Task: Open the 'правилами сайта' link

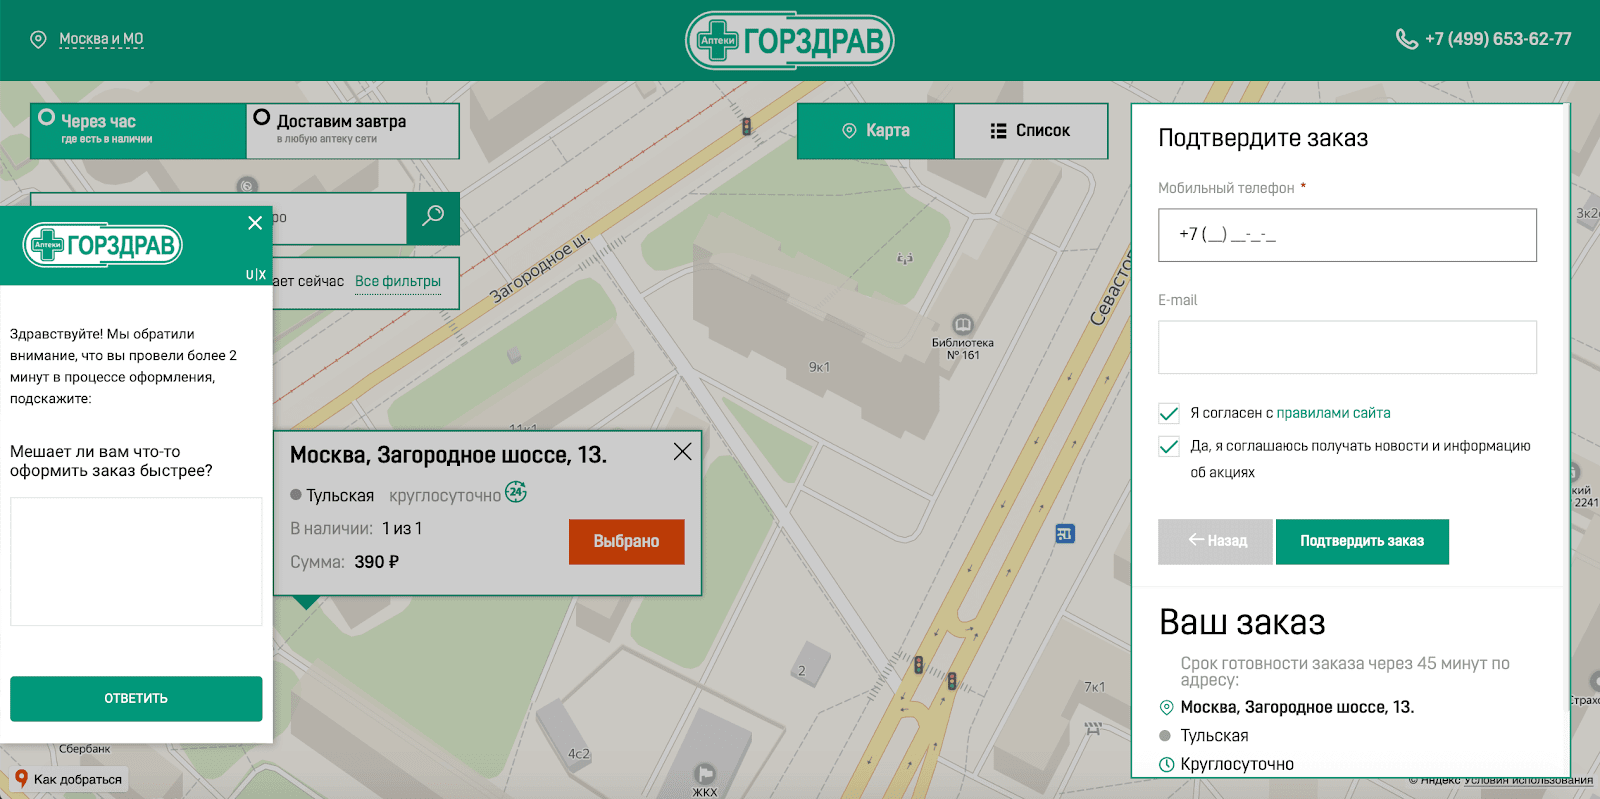Action: 1333,413
